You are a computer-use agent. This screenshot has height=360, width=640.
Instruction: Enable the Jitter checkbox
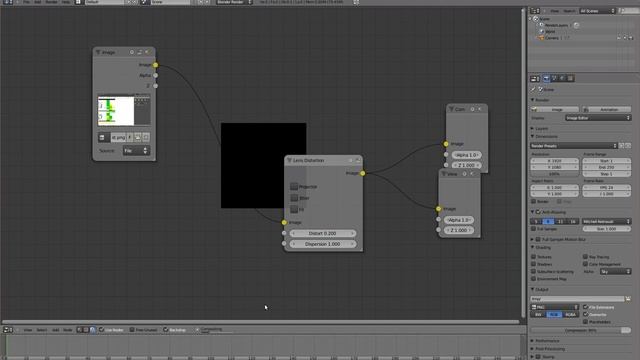pyautogui.click(x=294, y=198)
